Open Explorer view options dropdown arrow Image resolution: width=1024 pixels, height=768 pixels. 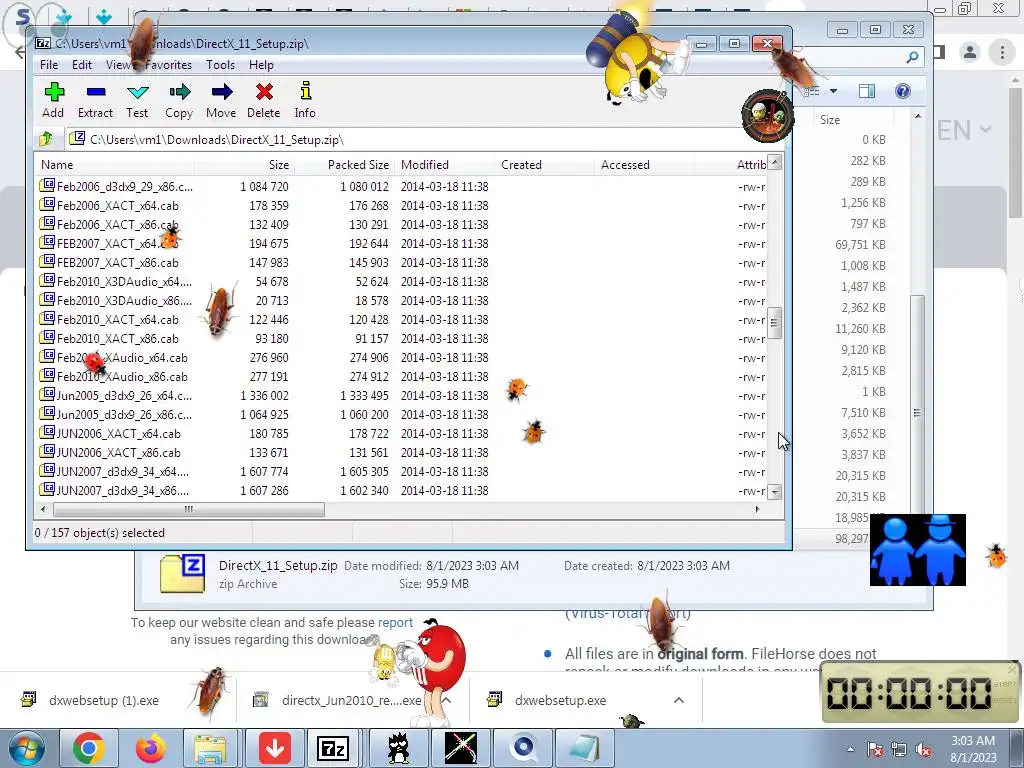tap(833, 91)
